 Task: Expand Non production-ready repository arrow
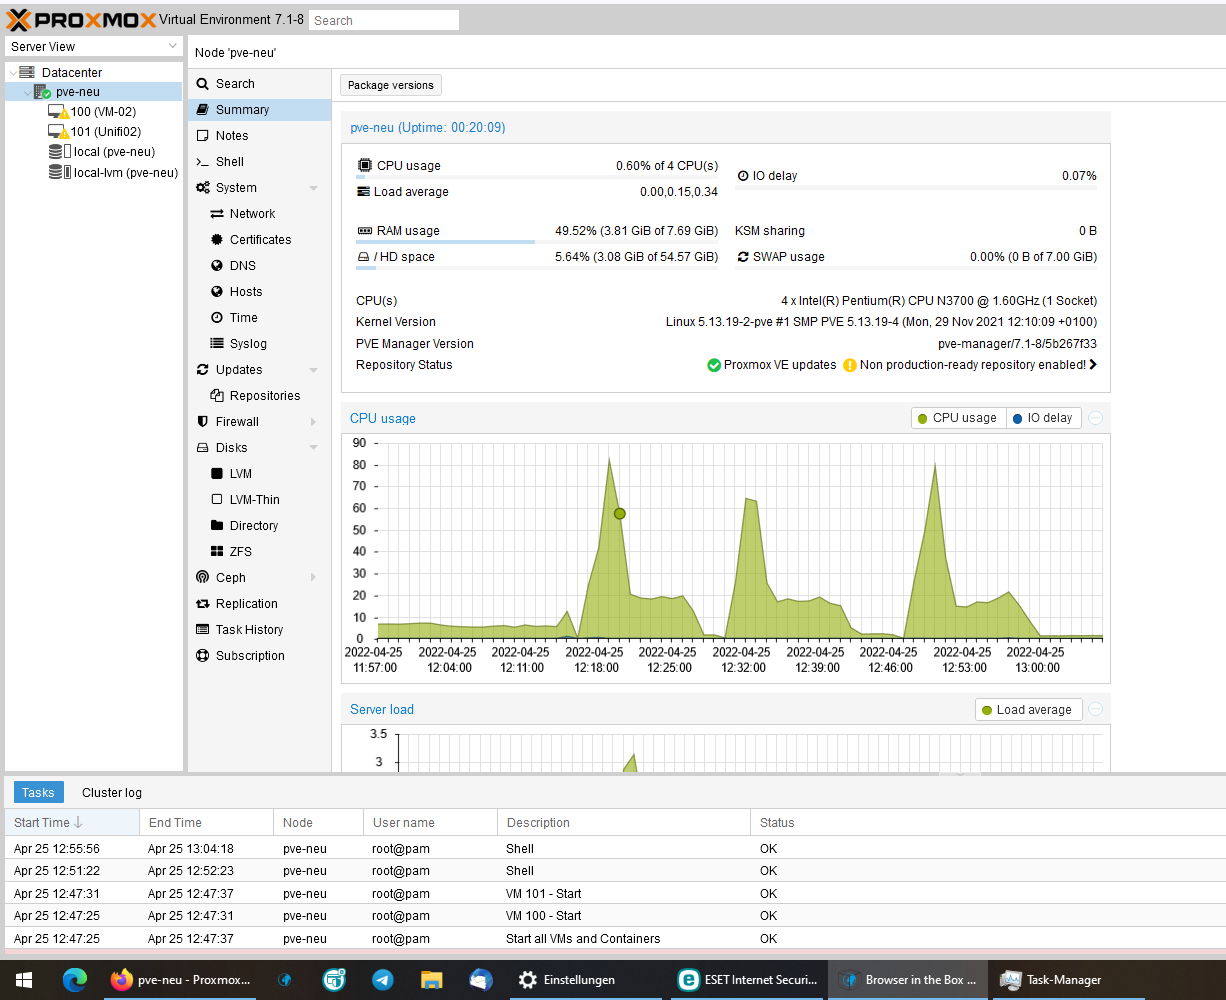[x=1093, y=365]
